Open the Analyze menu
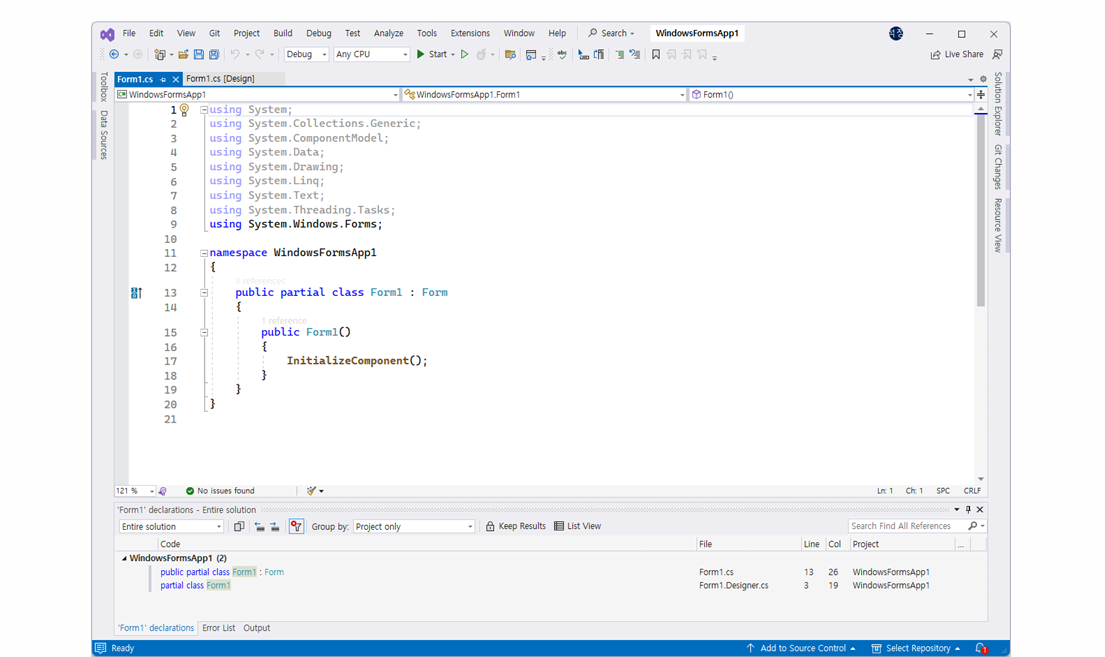1105x657 pixels. 388,33
